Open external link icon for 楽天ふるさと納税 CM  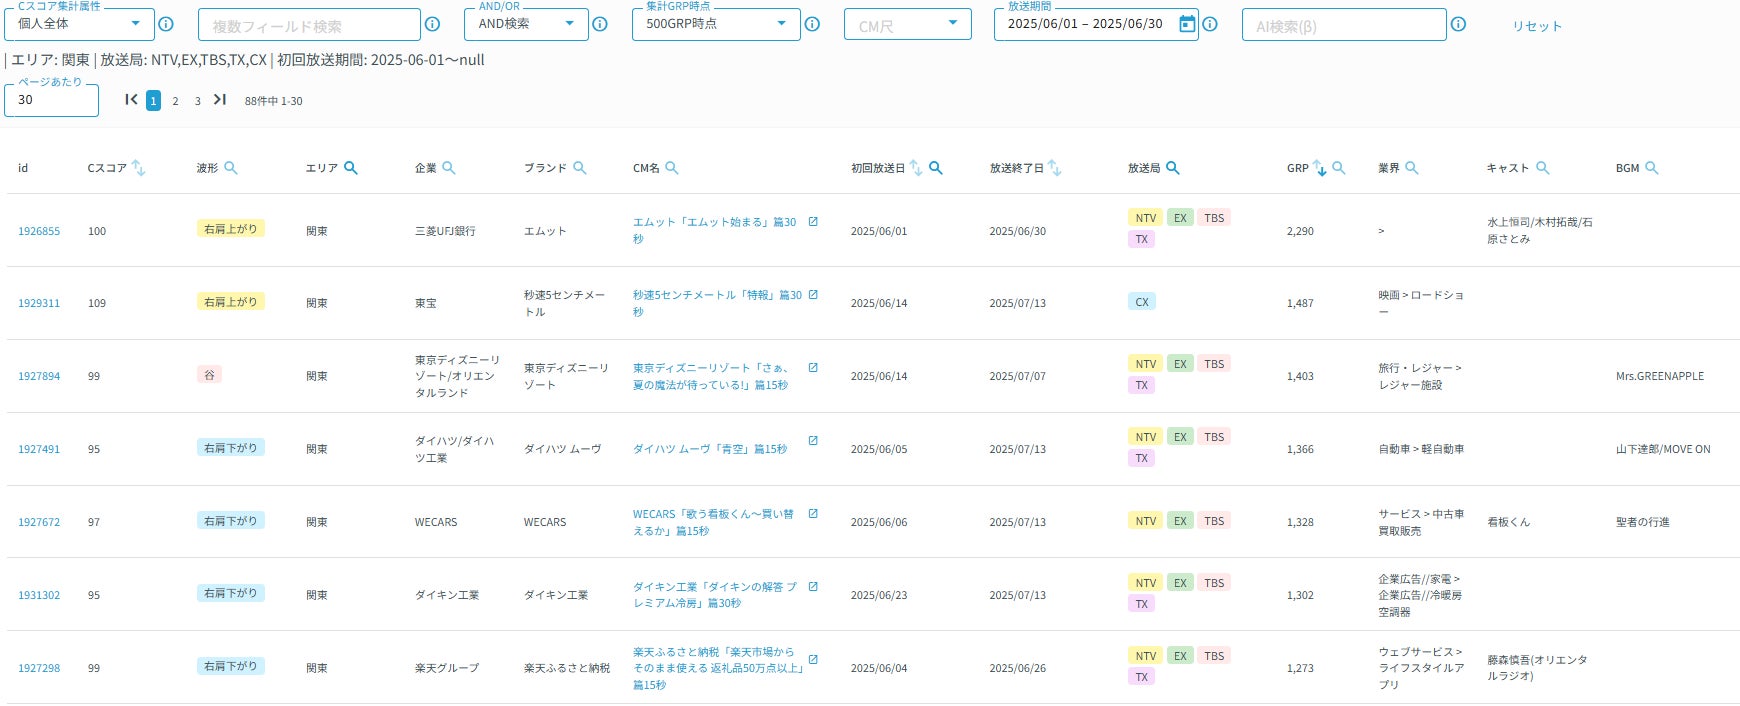(x=813, y=660)
